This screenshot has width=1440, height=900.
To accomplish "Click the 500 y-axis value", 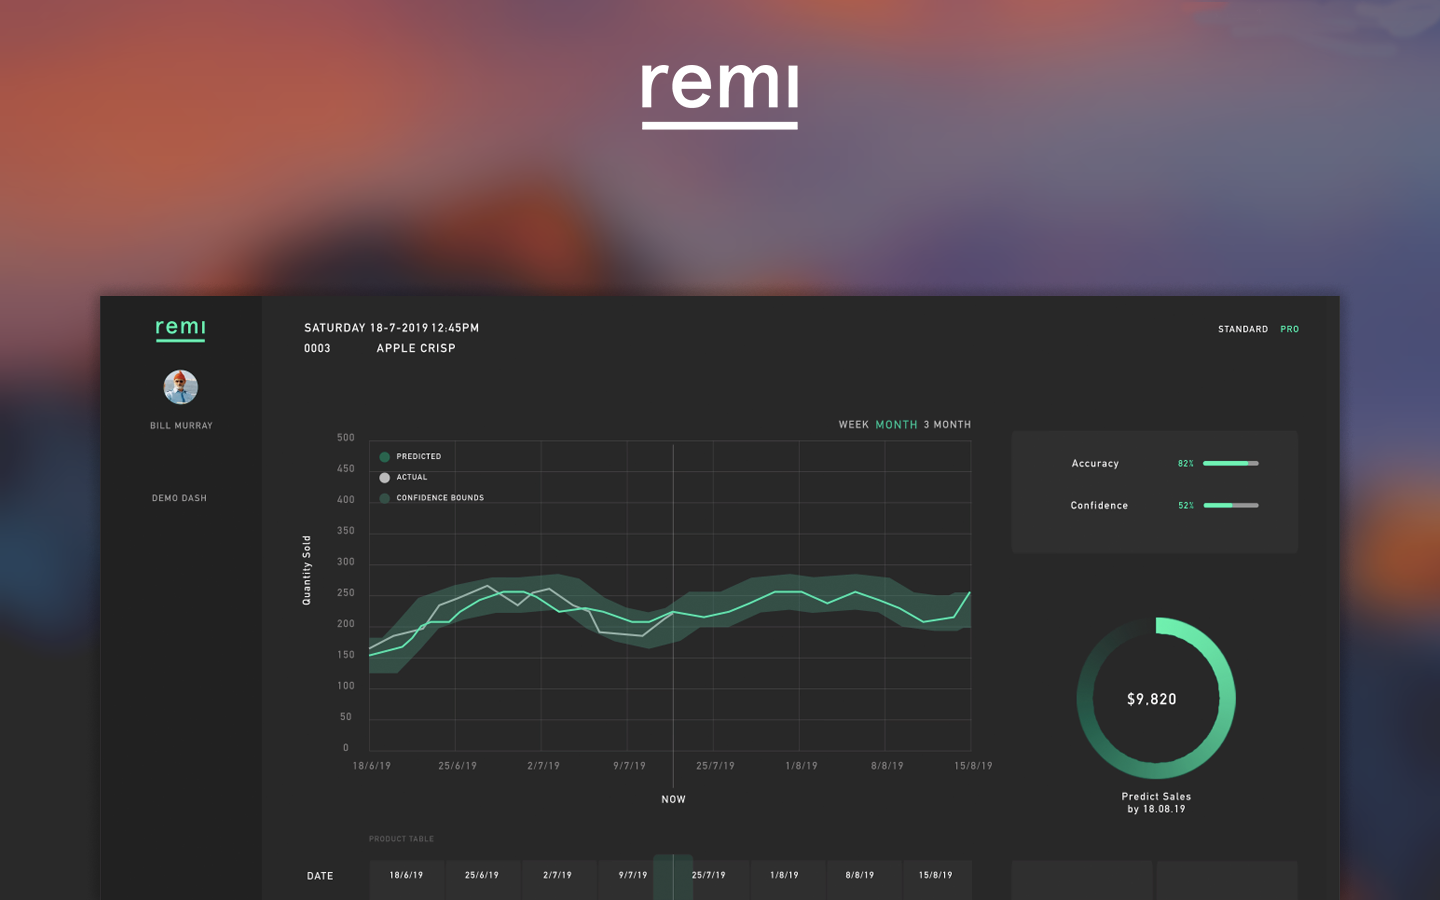I will 346,438.
